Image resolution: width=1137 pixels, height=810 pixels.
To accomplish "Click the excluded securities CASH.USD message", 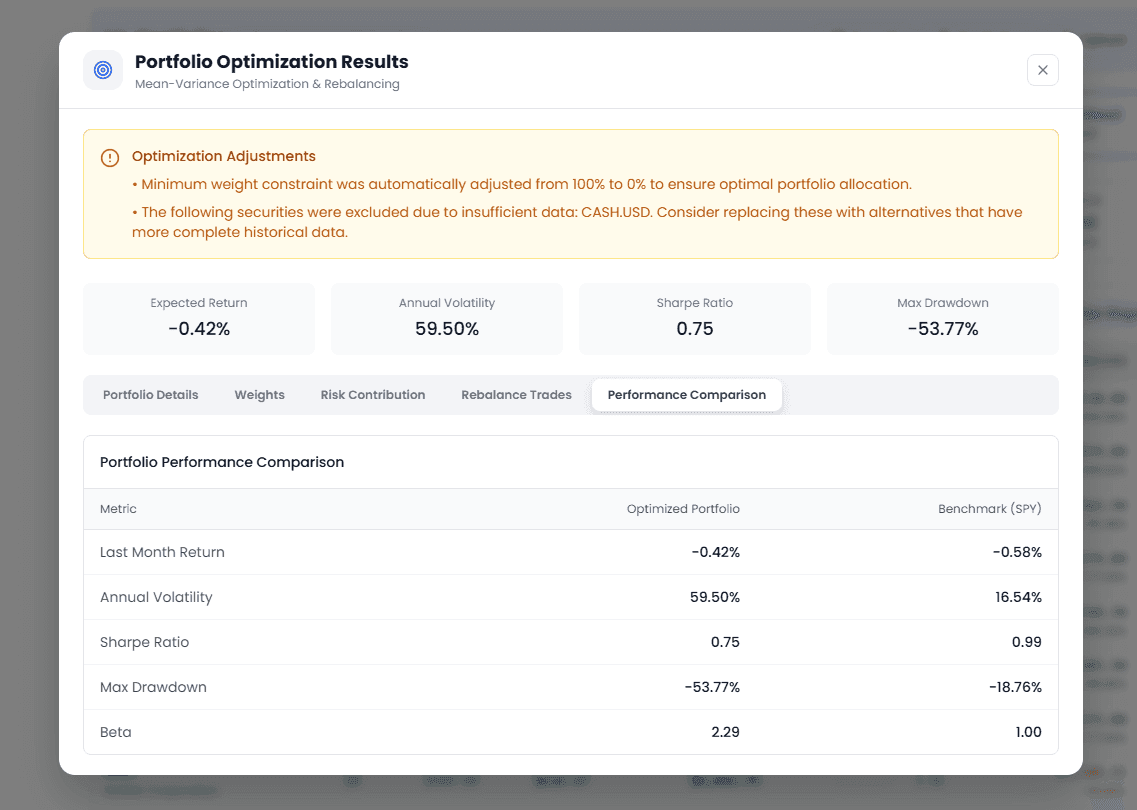I will point(577,222).
